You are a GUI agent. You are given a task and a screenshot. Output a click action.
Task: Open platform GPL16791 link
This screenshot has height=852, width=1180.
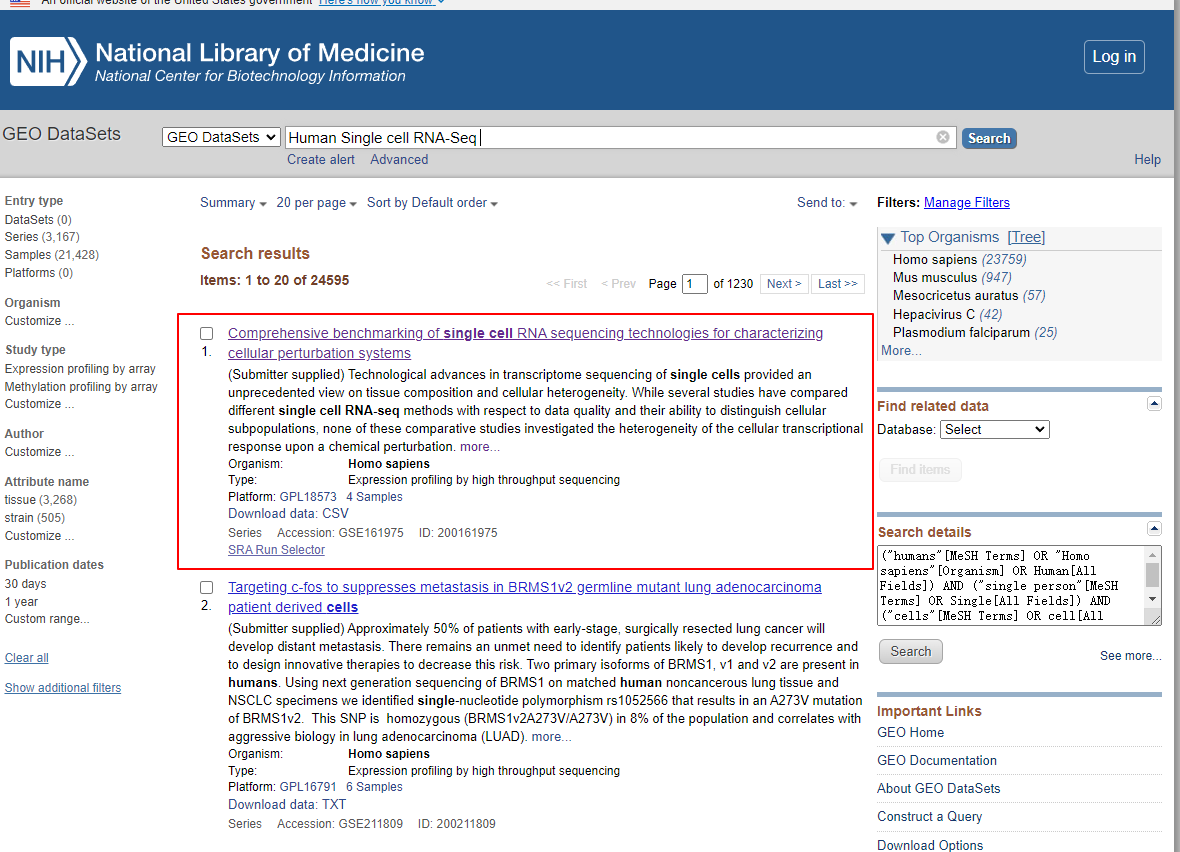point(308,787)
